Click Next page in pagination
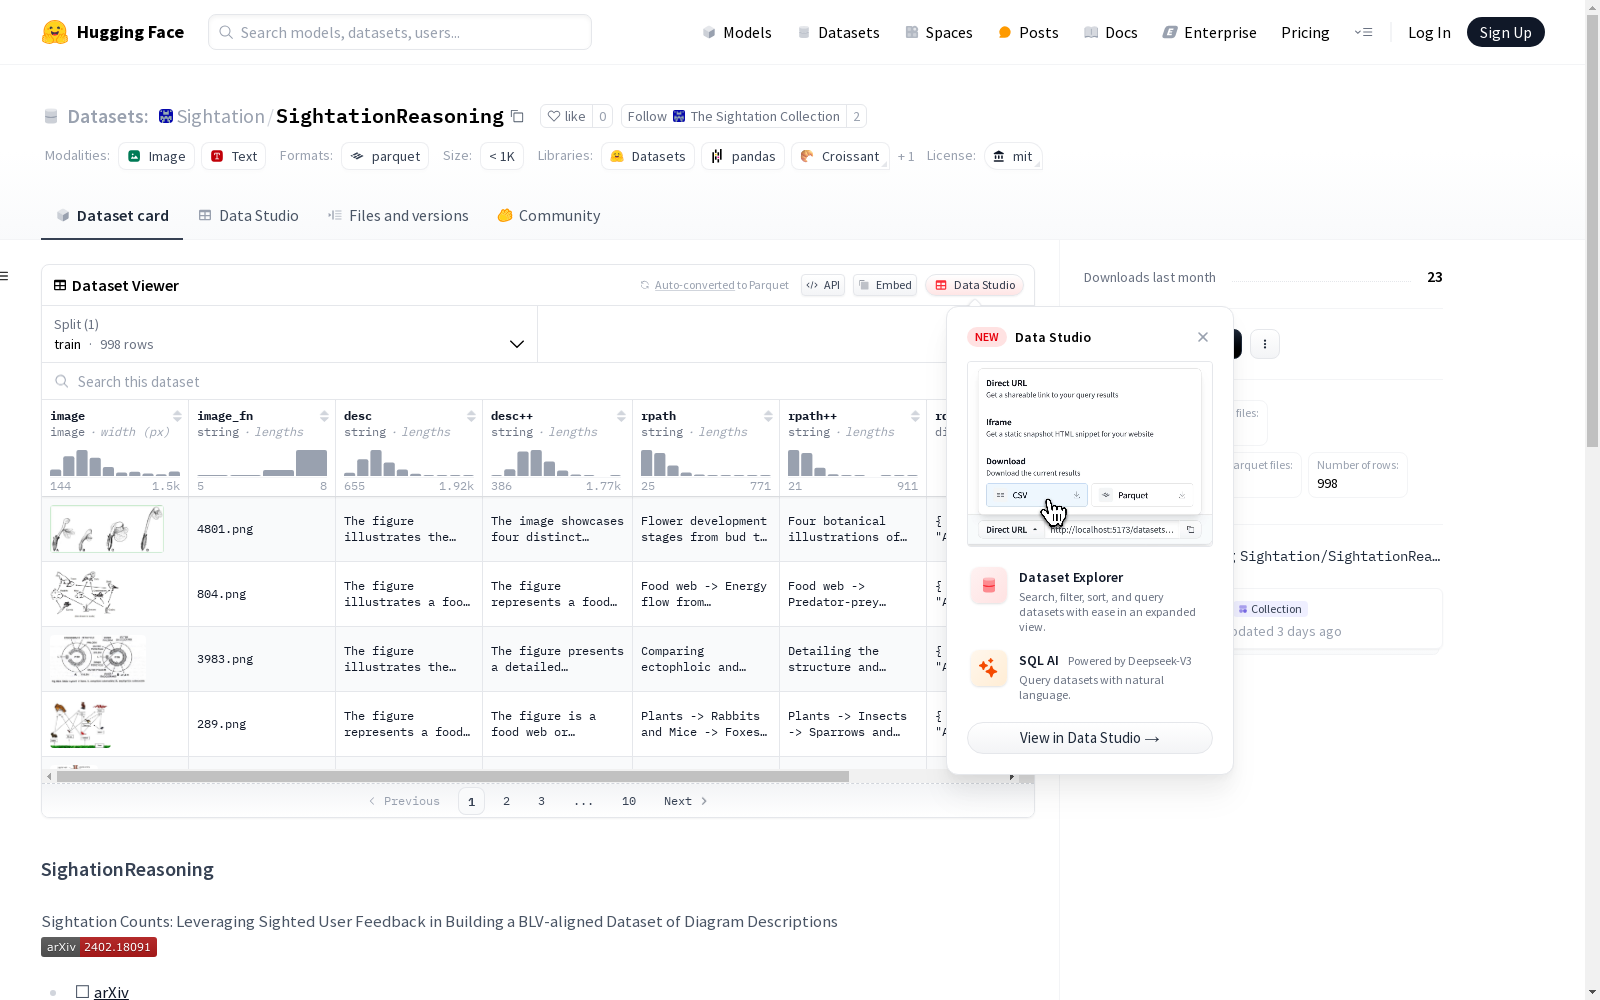Screen dimensions: 1600x1000 (x=686, y=801)
